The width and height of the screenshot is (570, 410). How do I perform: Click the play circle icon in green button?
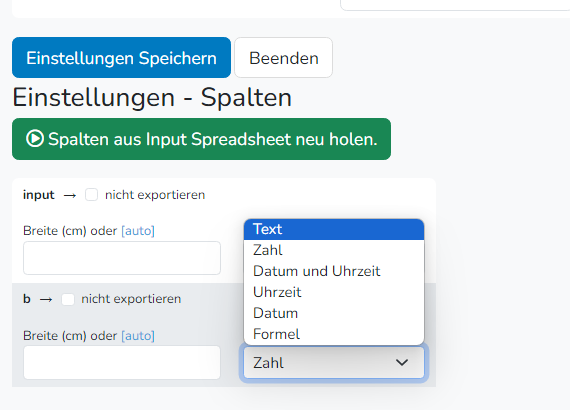click(35, 139)
